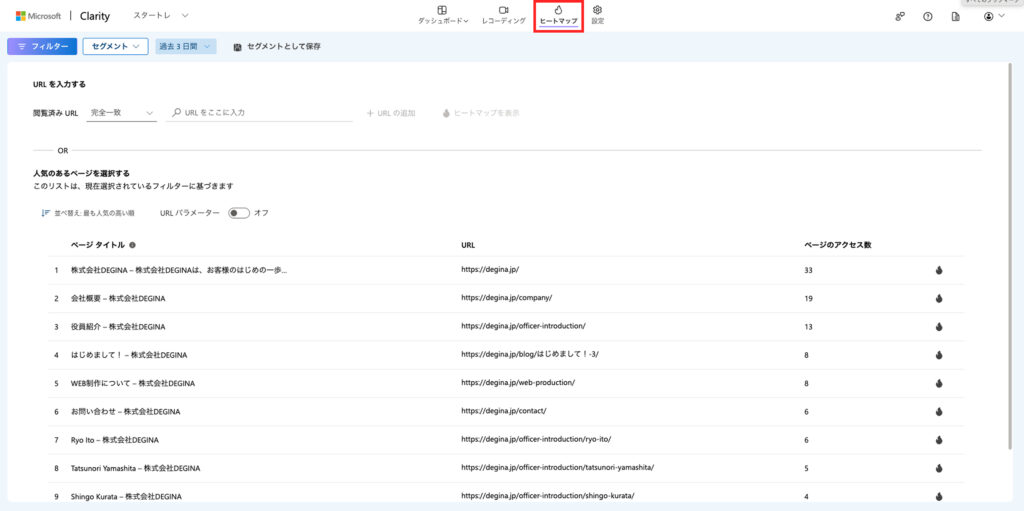
Task: Open the 過去 3 日間 date range dropdown
Action: point(185,47)
